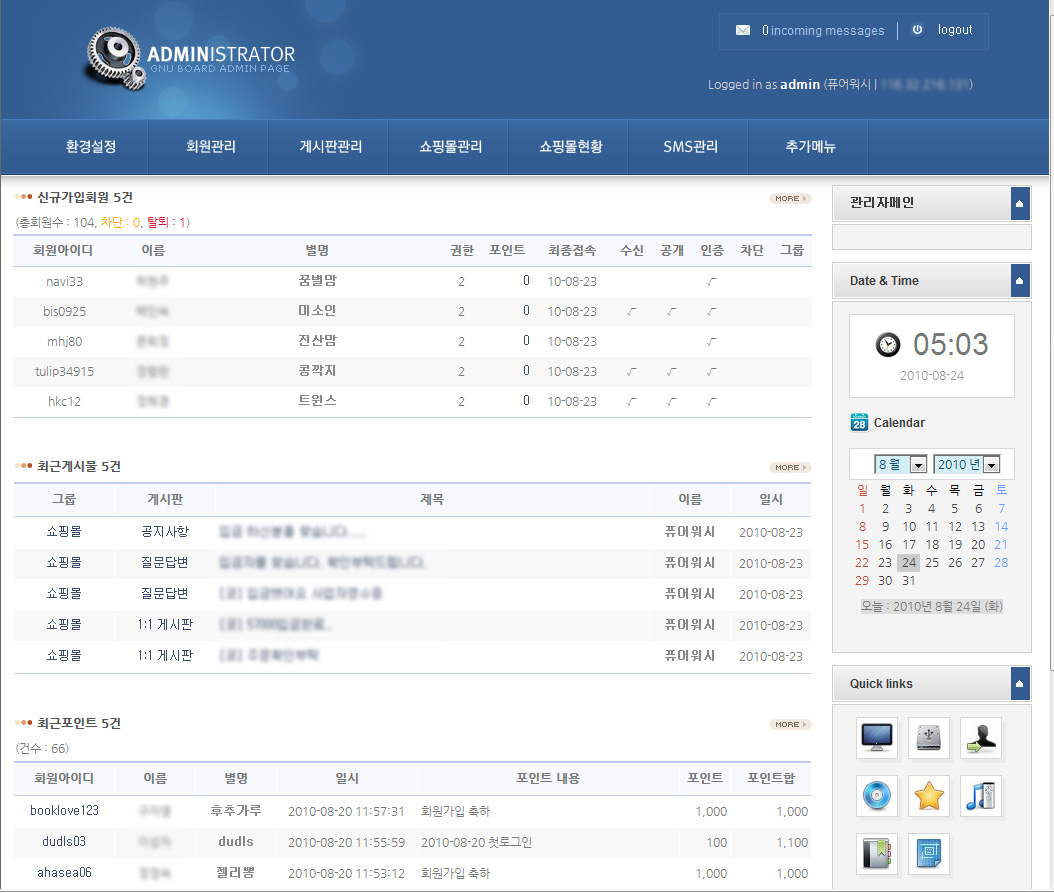The height and width of the screenshot is (893, 1054).
Task: Open the USB drive quick link icon
Action: (929, 738)
